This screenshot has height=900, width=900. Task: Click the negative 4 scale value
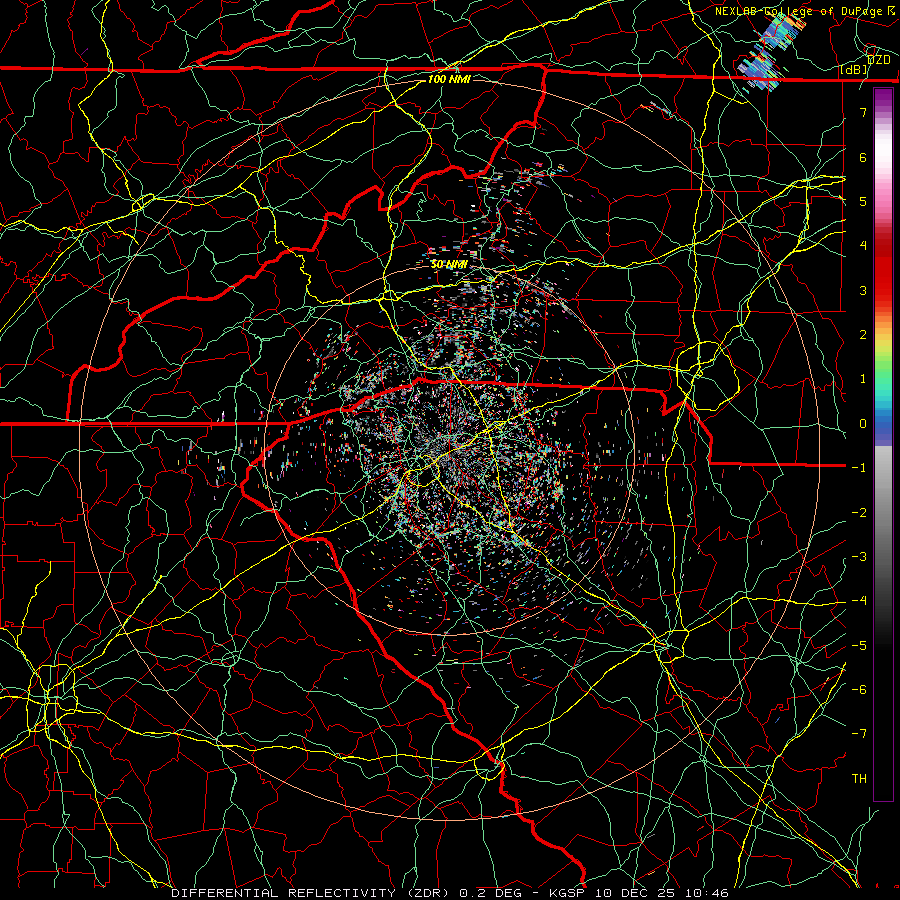pyautogui.click(x=859, y=601)
